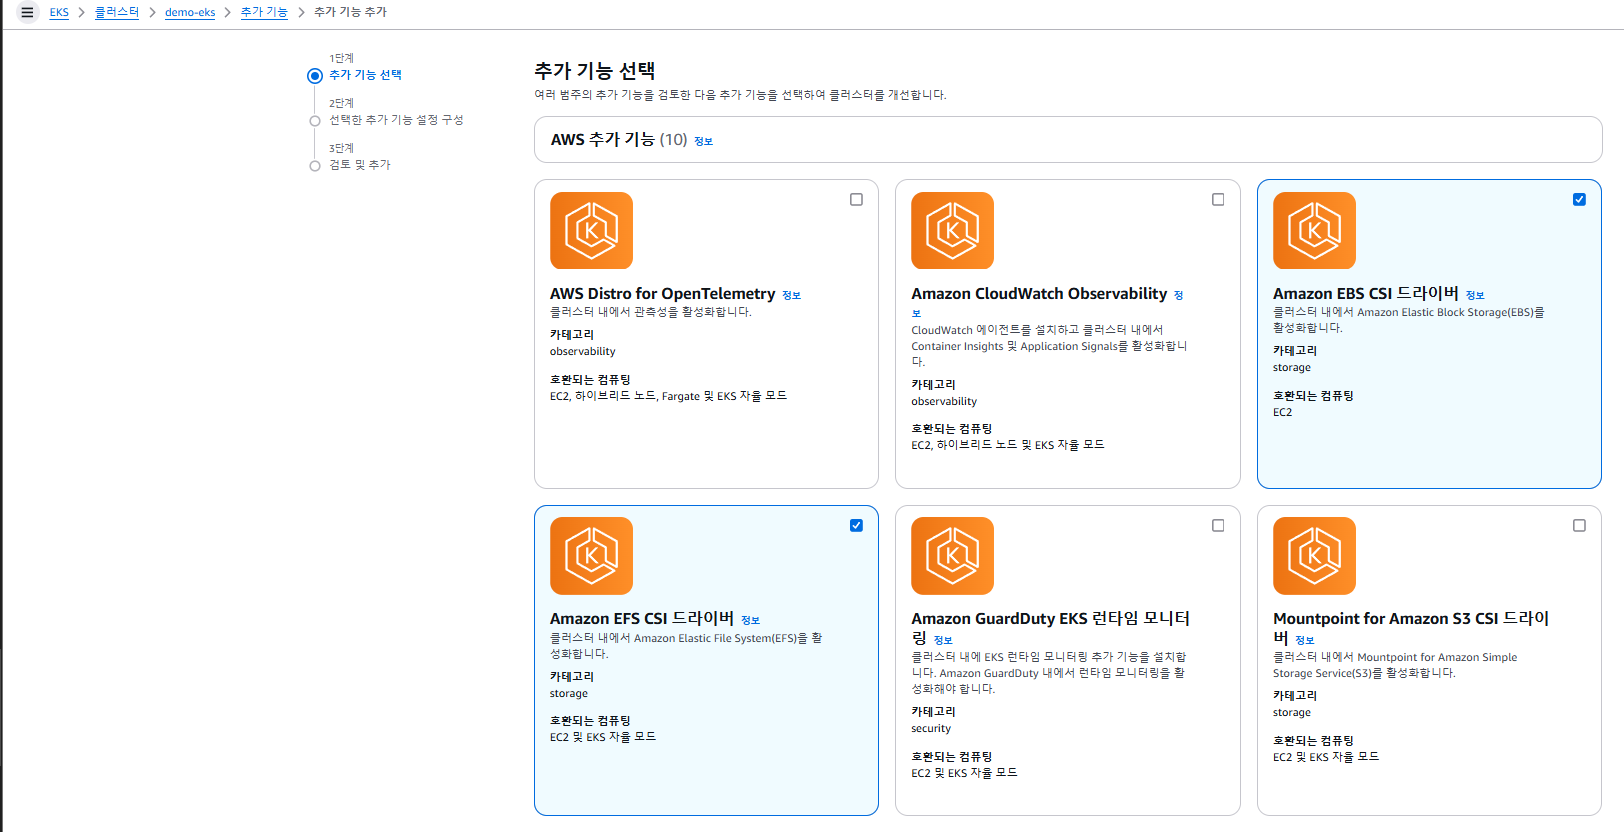Click the Mountpoint for Amazon S3 CSI icon
The width and height of the screenshot is (1624, 832).
1314,556
